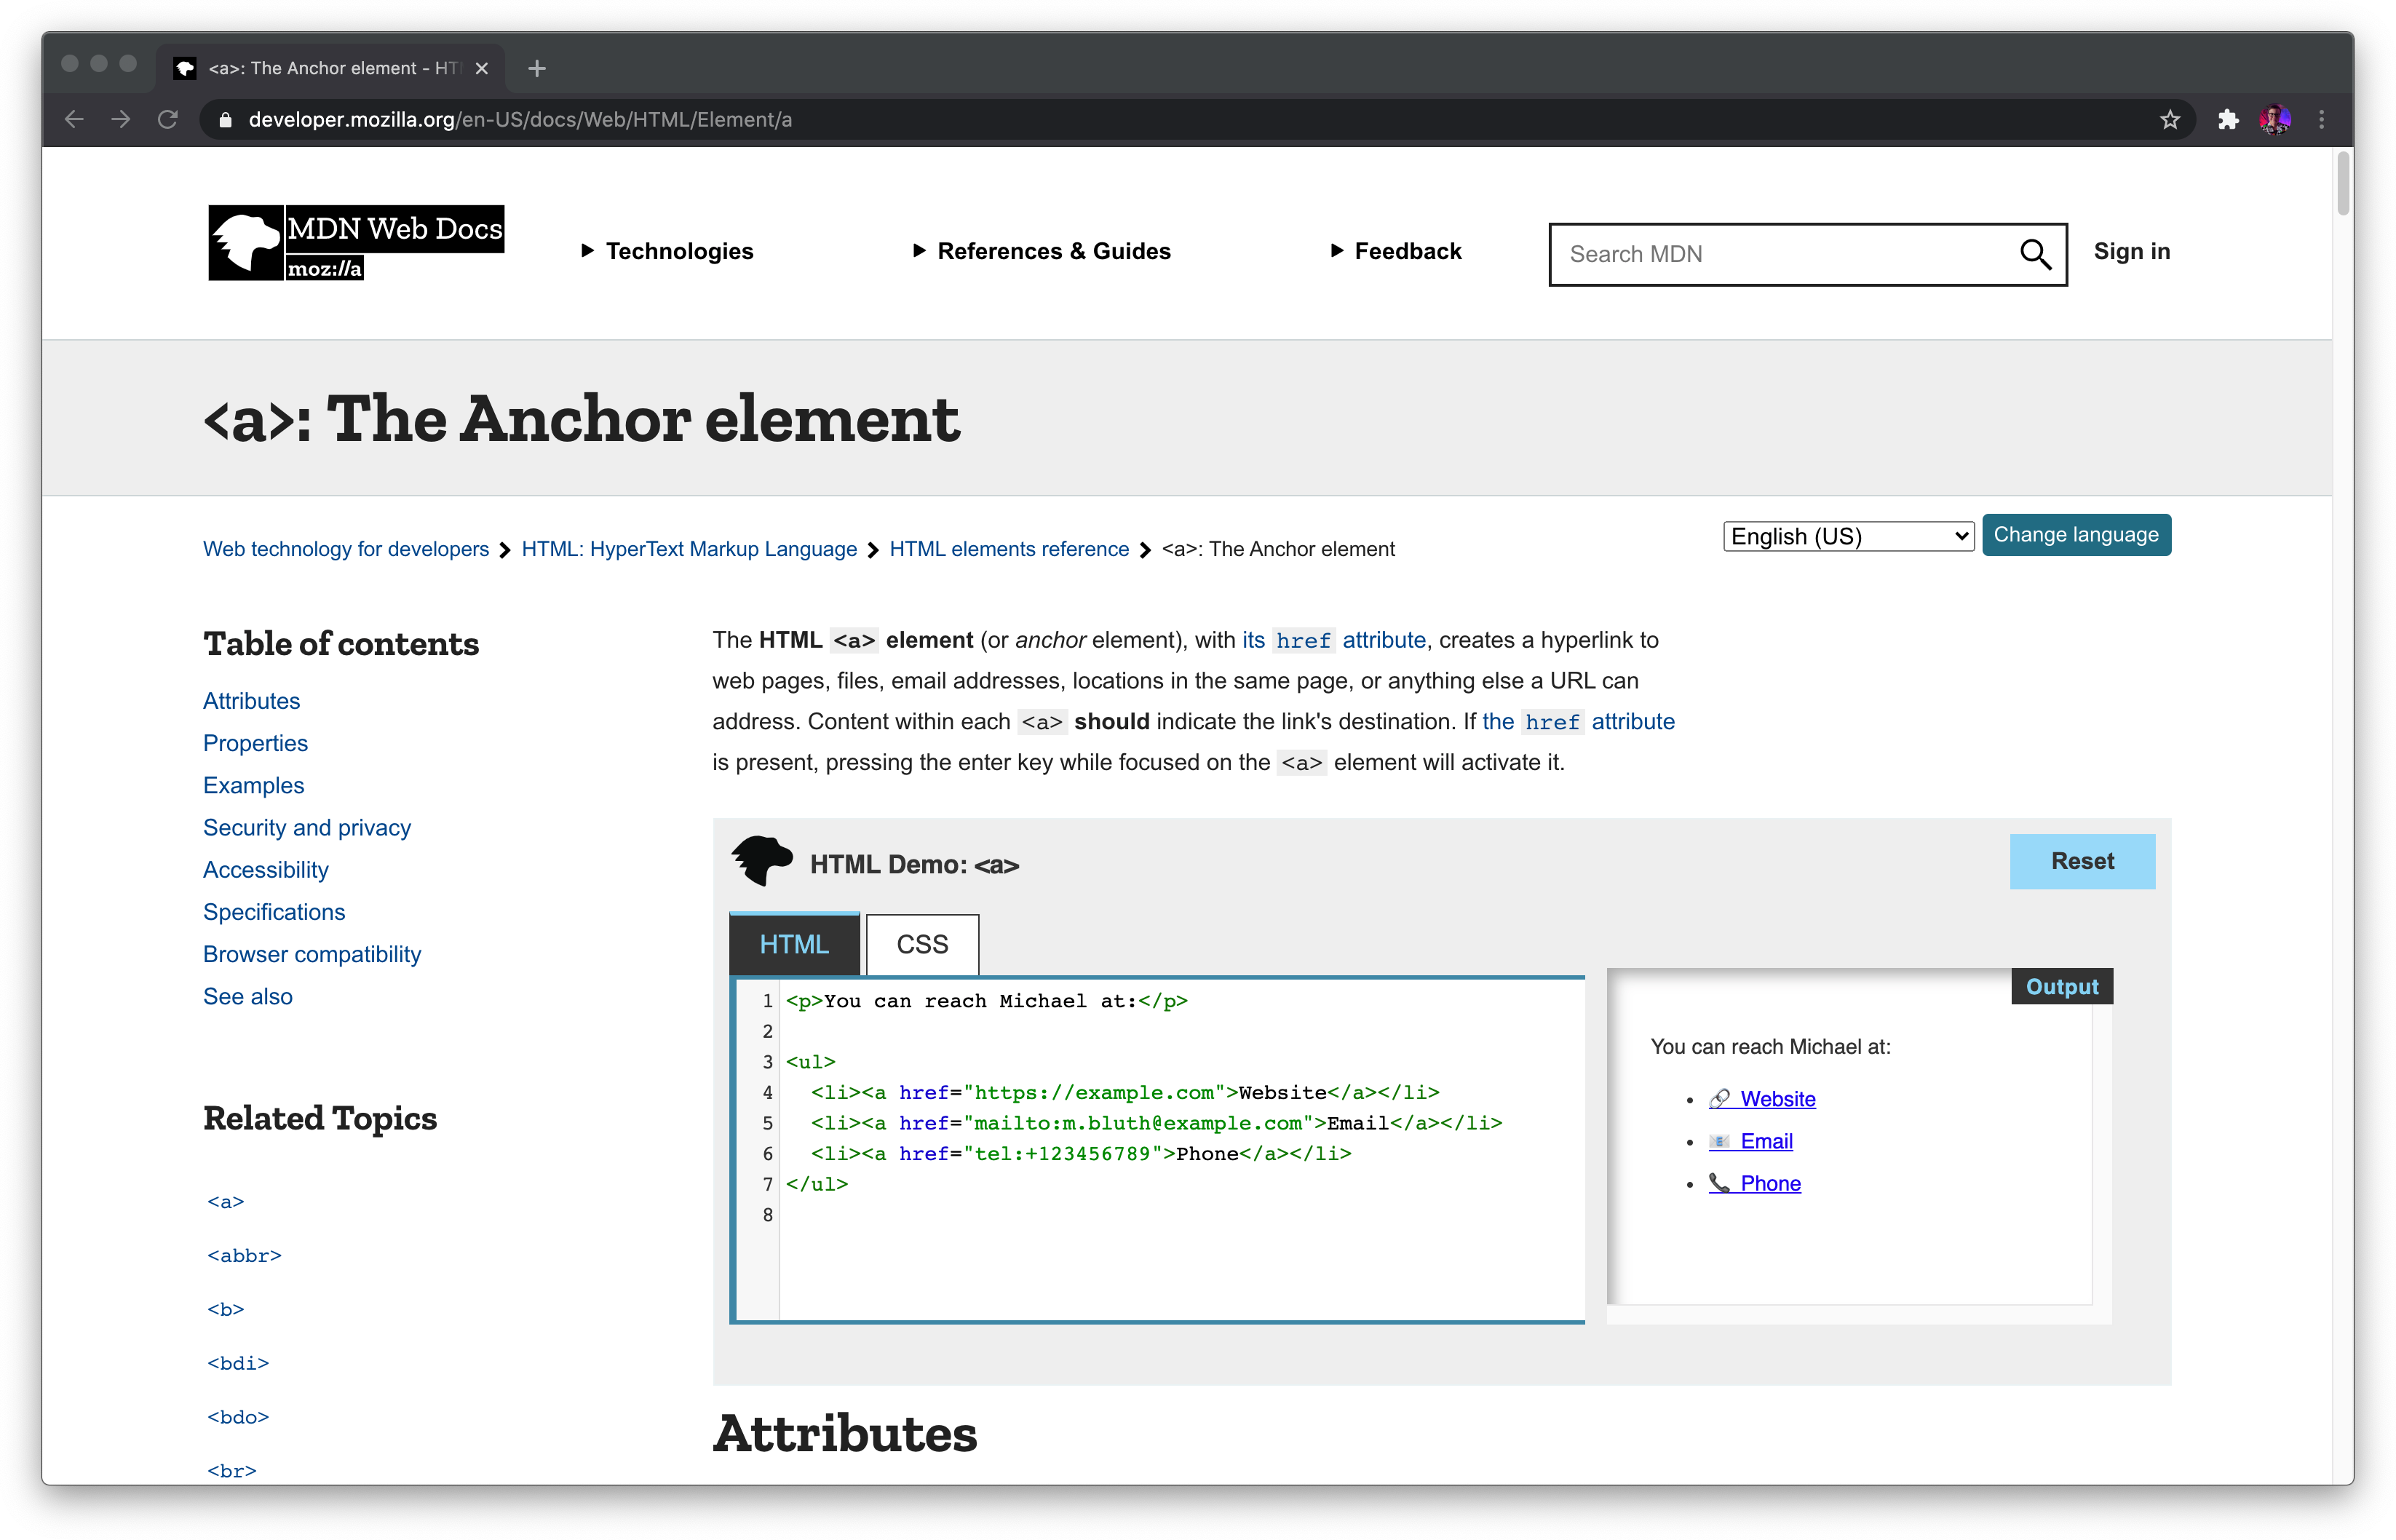Expand the Feedback menu
Screen dimensions: 2396x1540
[1396, 251]
